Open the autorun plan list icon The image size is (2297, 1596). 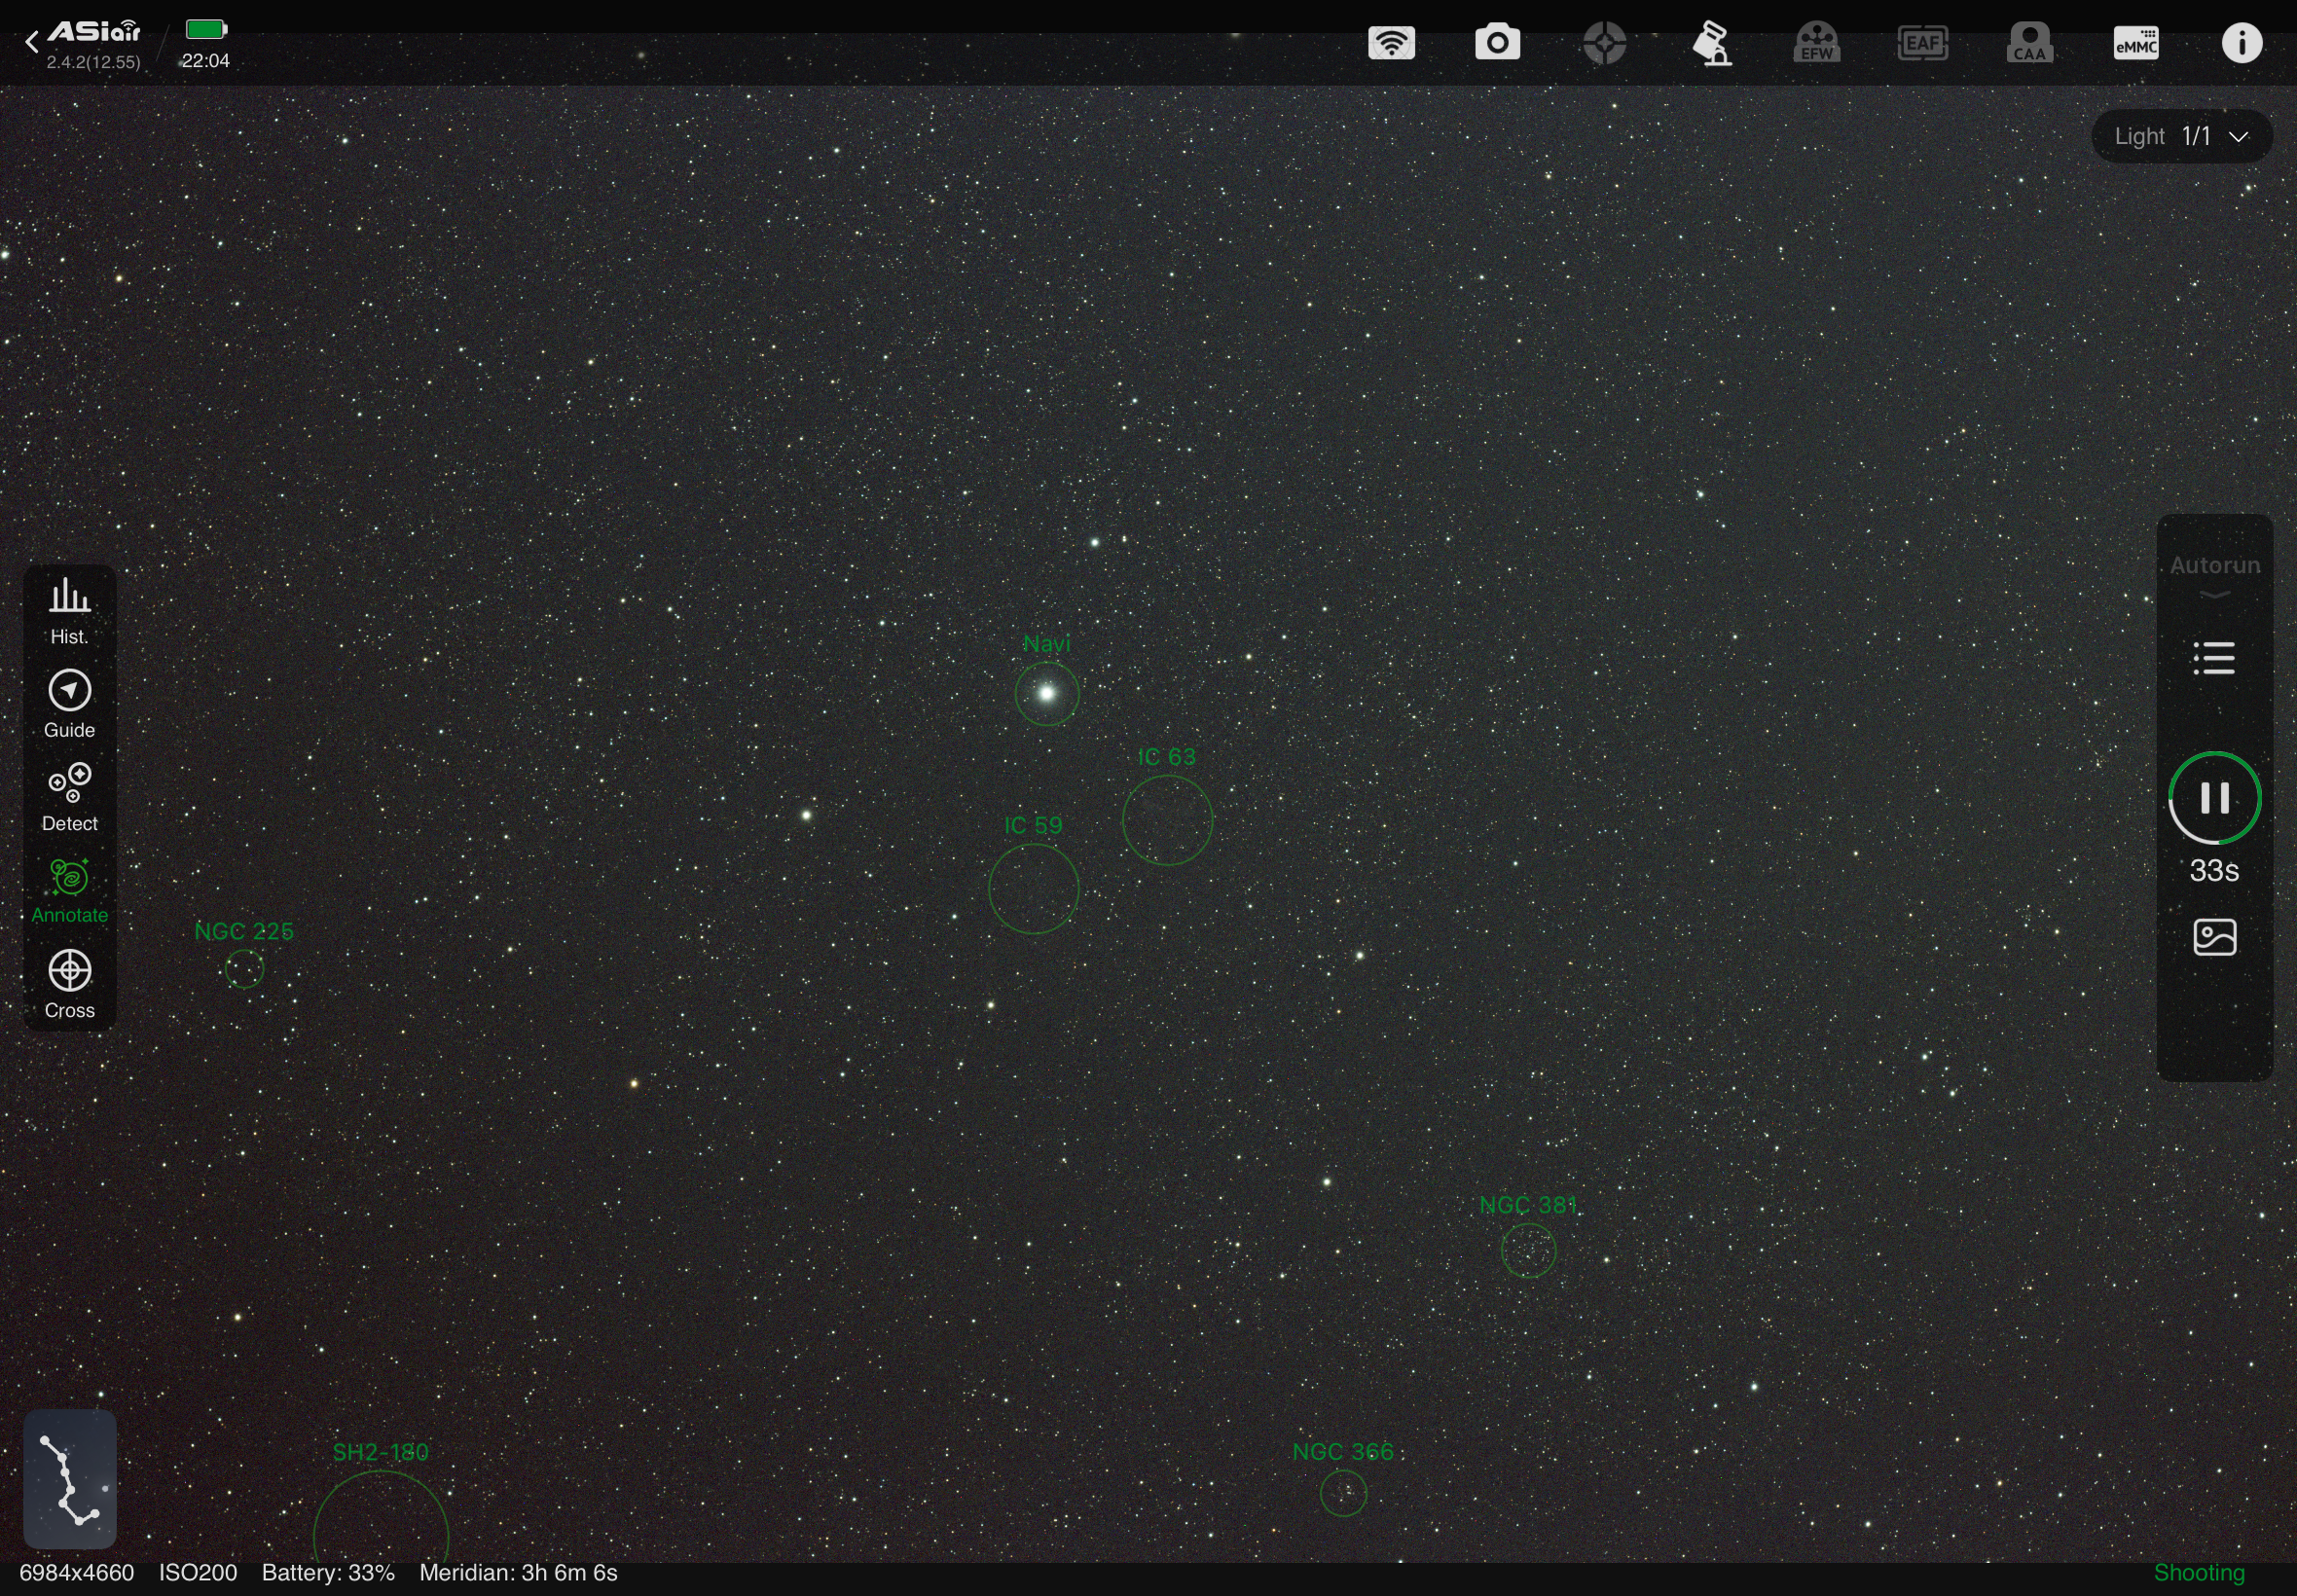(x=2214, y=658)
